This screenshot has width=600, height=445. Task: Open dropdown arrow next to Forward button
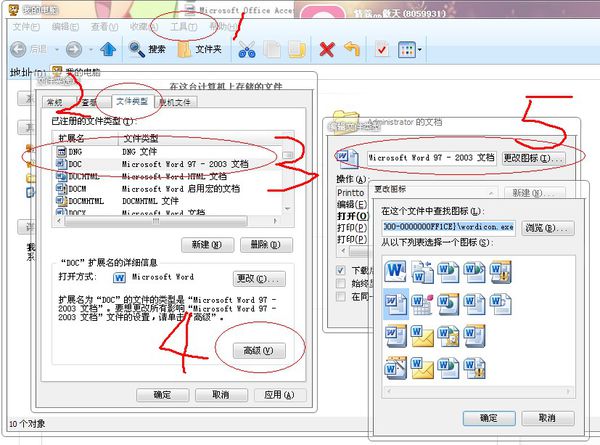[x=91, y=50]
